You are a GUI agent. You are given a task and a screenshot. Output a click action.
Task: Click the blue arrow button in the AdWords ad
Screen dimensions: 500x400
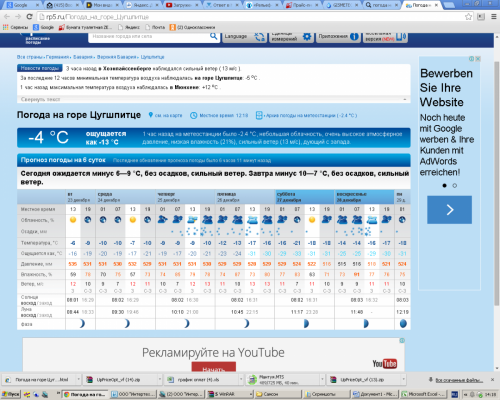(x=449, y=210)
